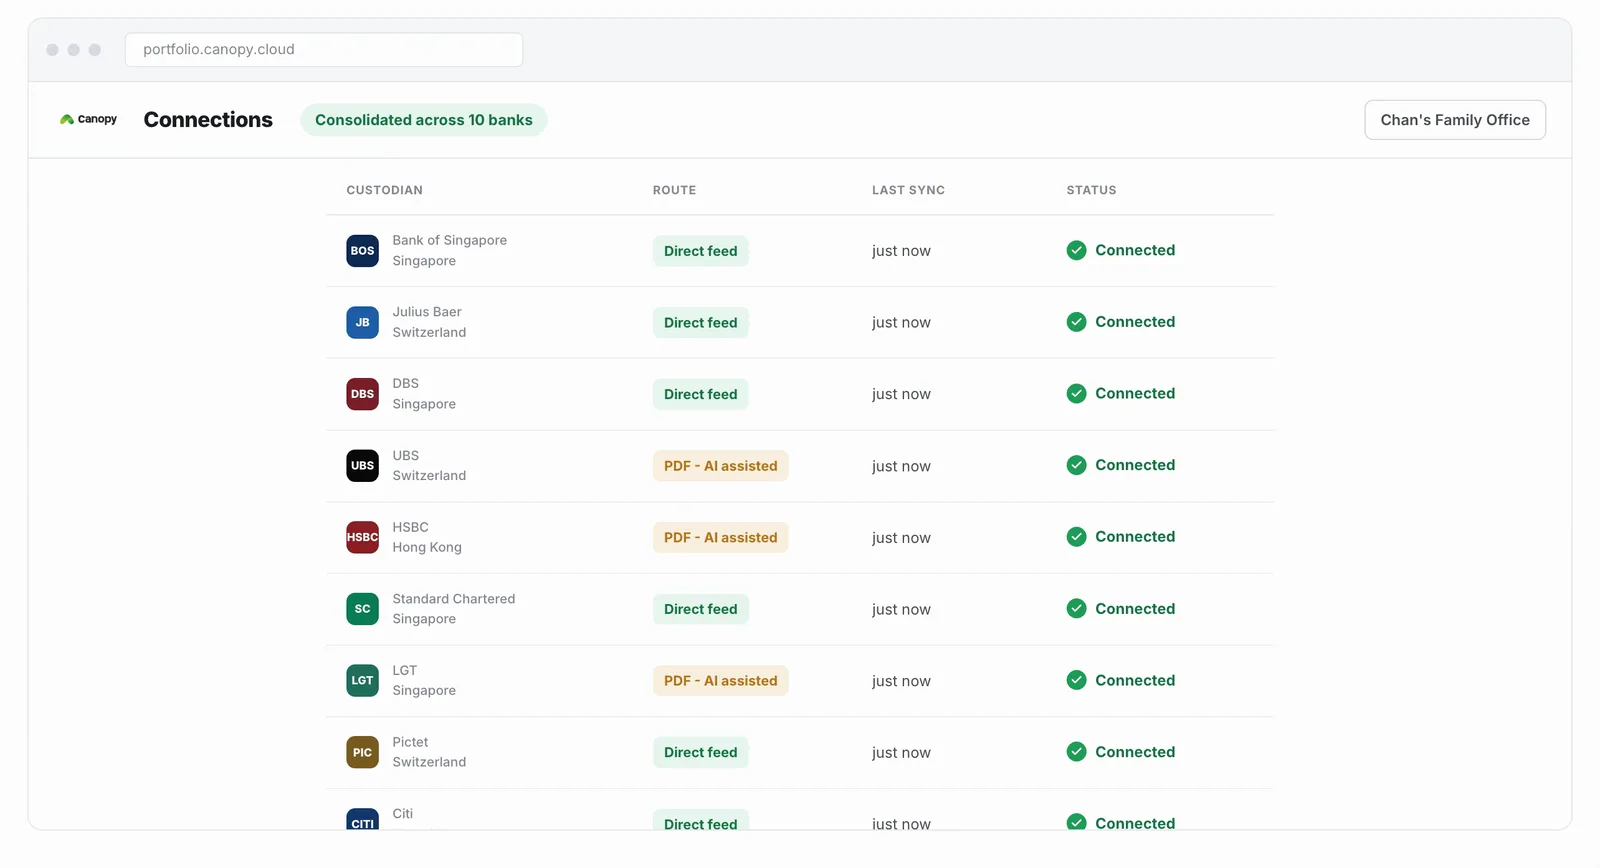
Task: Click the Connected status for UBS
Action: [x=1135, y=465]
